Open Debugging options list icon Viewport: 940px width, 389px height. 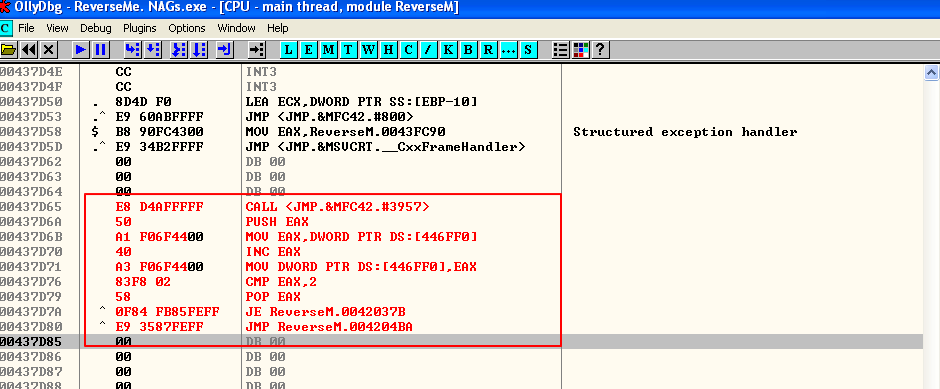(x=561, y=50)
